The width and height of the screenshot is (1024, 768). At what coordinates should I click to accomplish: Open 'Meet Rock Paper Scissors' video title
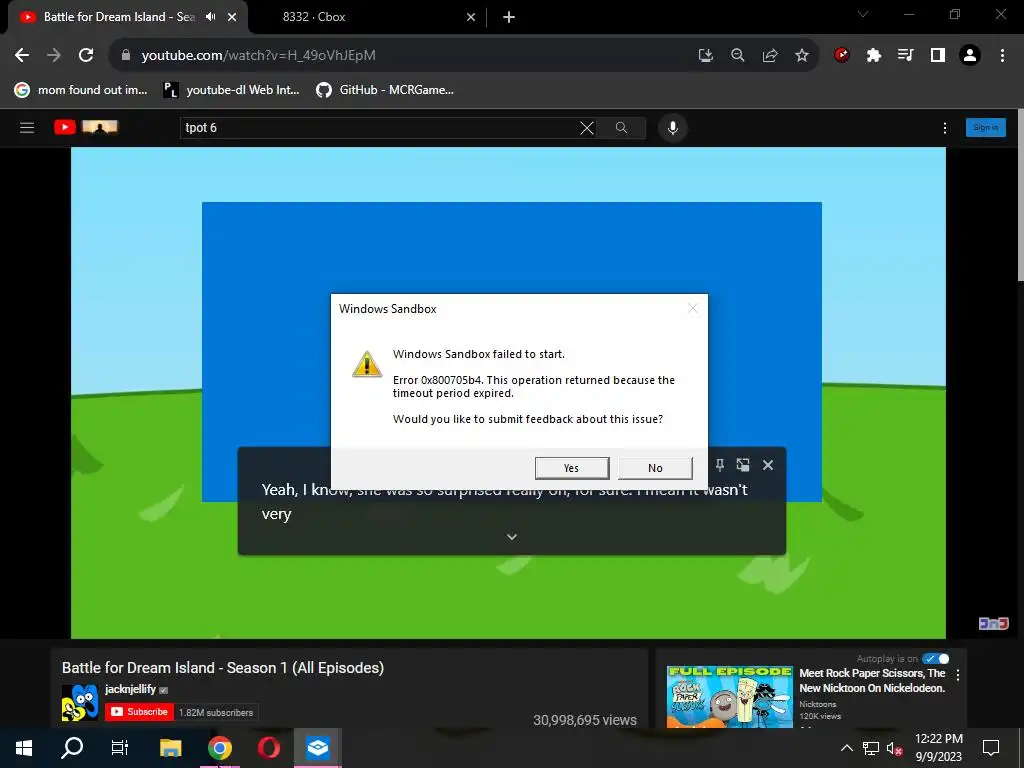[x=872, y=680]
